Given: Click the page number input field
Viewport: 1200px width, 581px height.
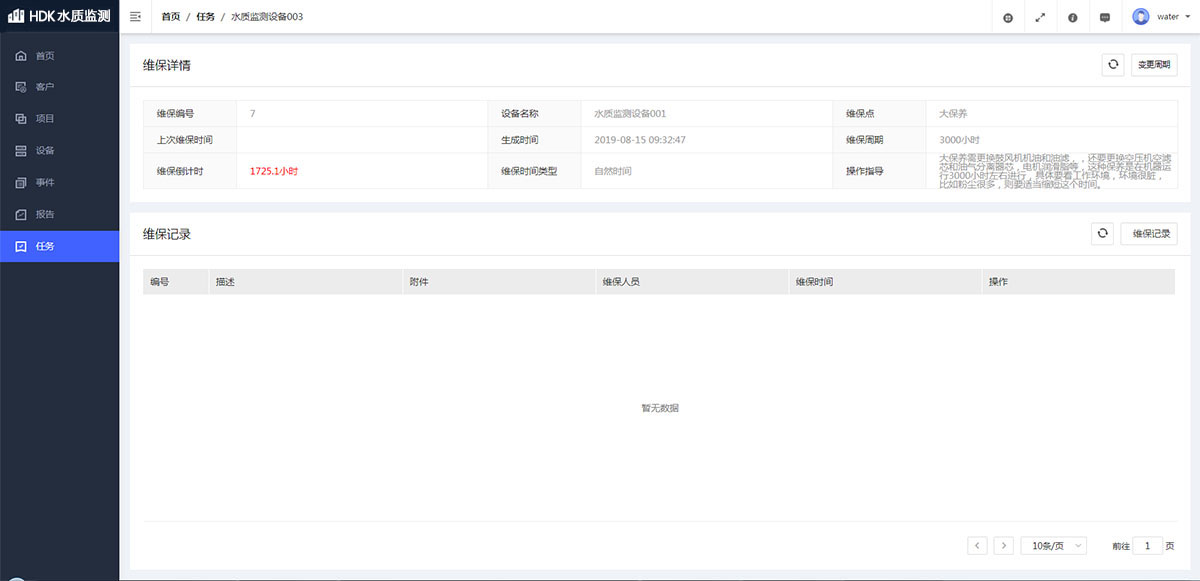Looking at the screenshot, I should pos(1147,546).
